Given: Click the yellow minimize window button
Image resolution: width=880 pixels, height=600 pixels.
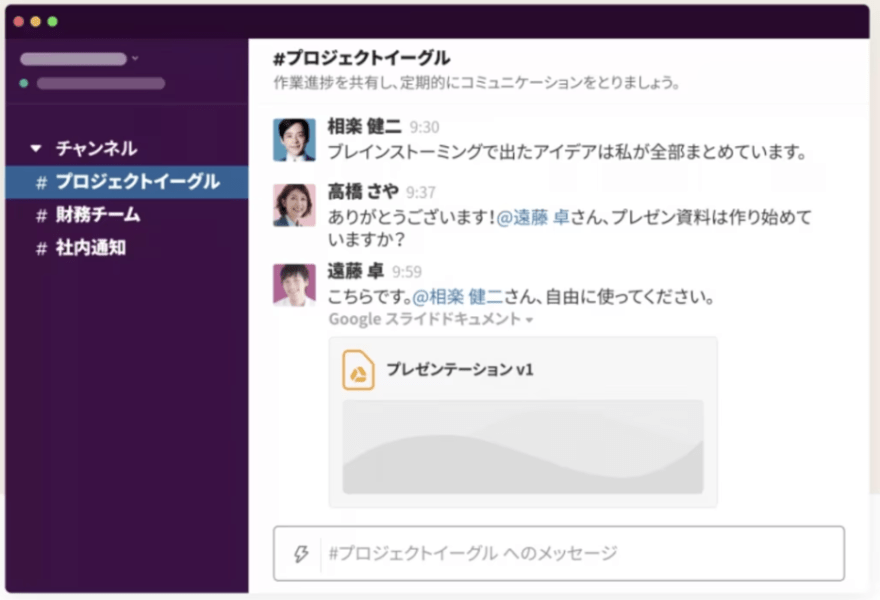Looking at the screenshot, I should tap(35, 21).
